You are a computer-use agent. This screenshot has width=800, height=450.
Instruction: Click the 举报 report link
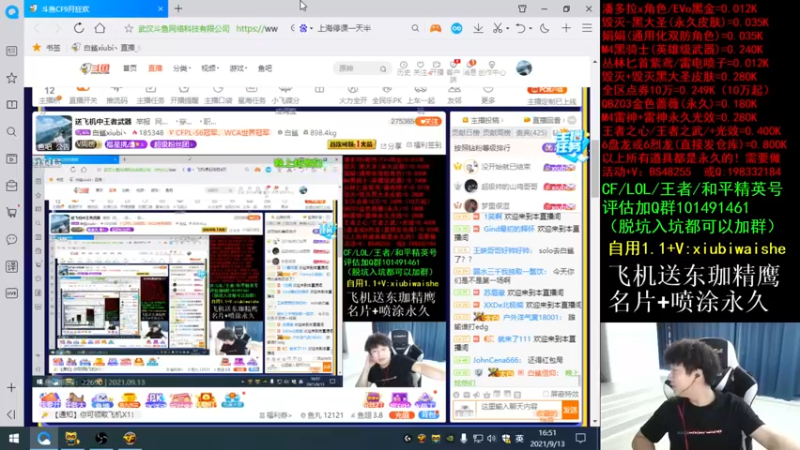click(x=143, y=121)
